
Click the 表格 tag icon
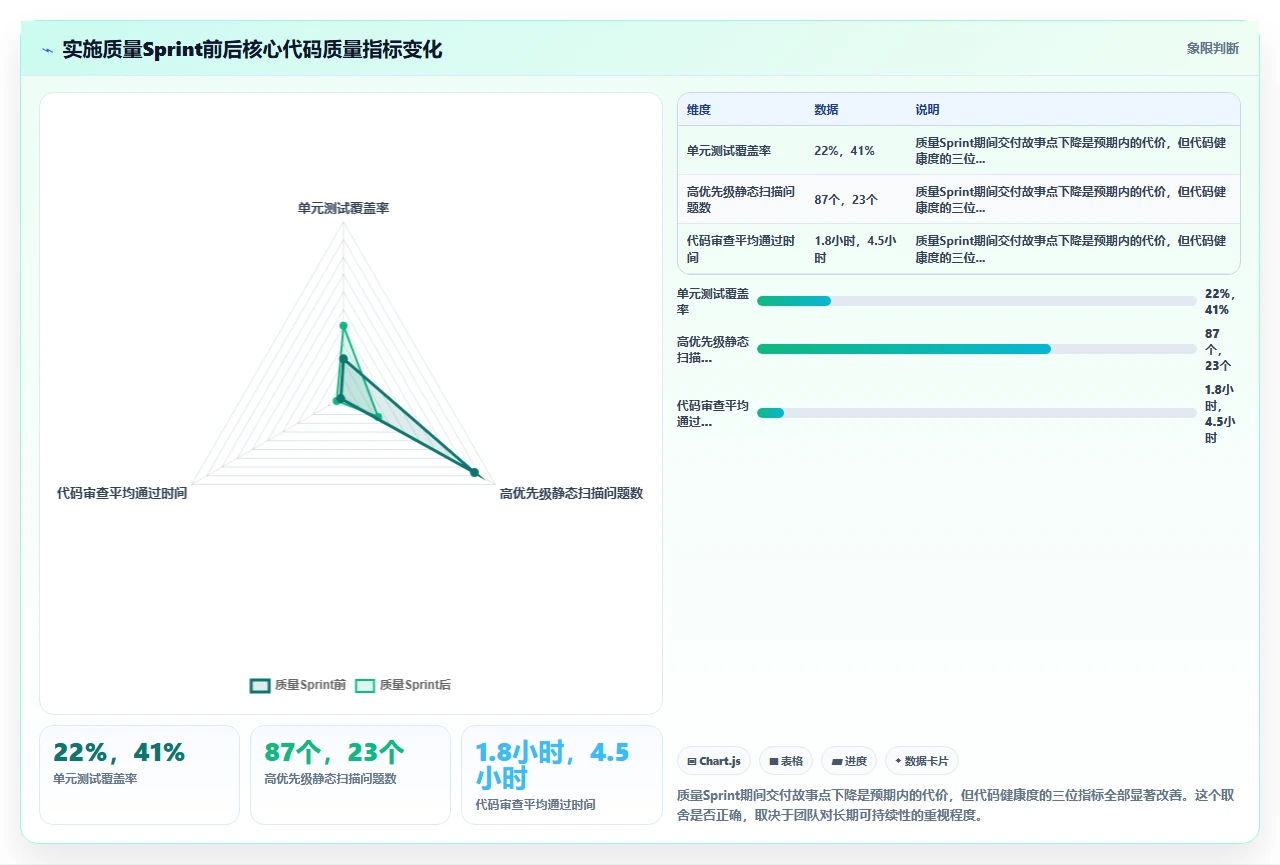773,761
